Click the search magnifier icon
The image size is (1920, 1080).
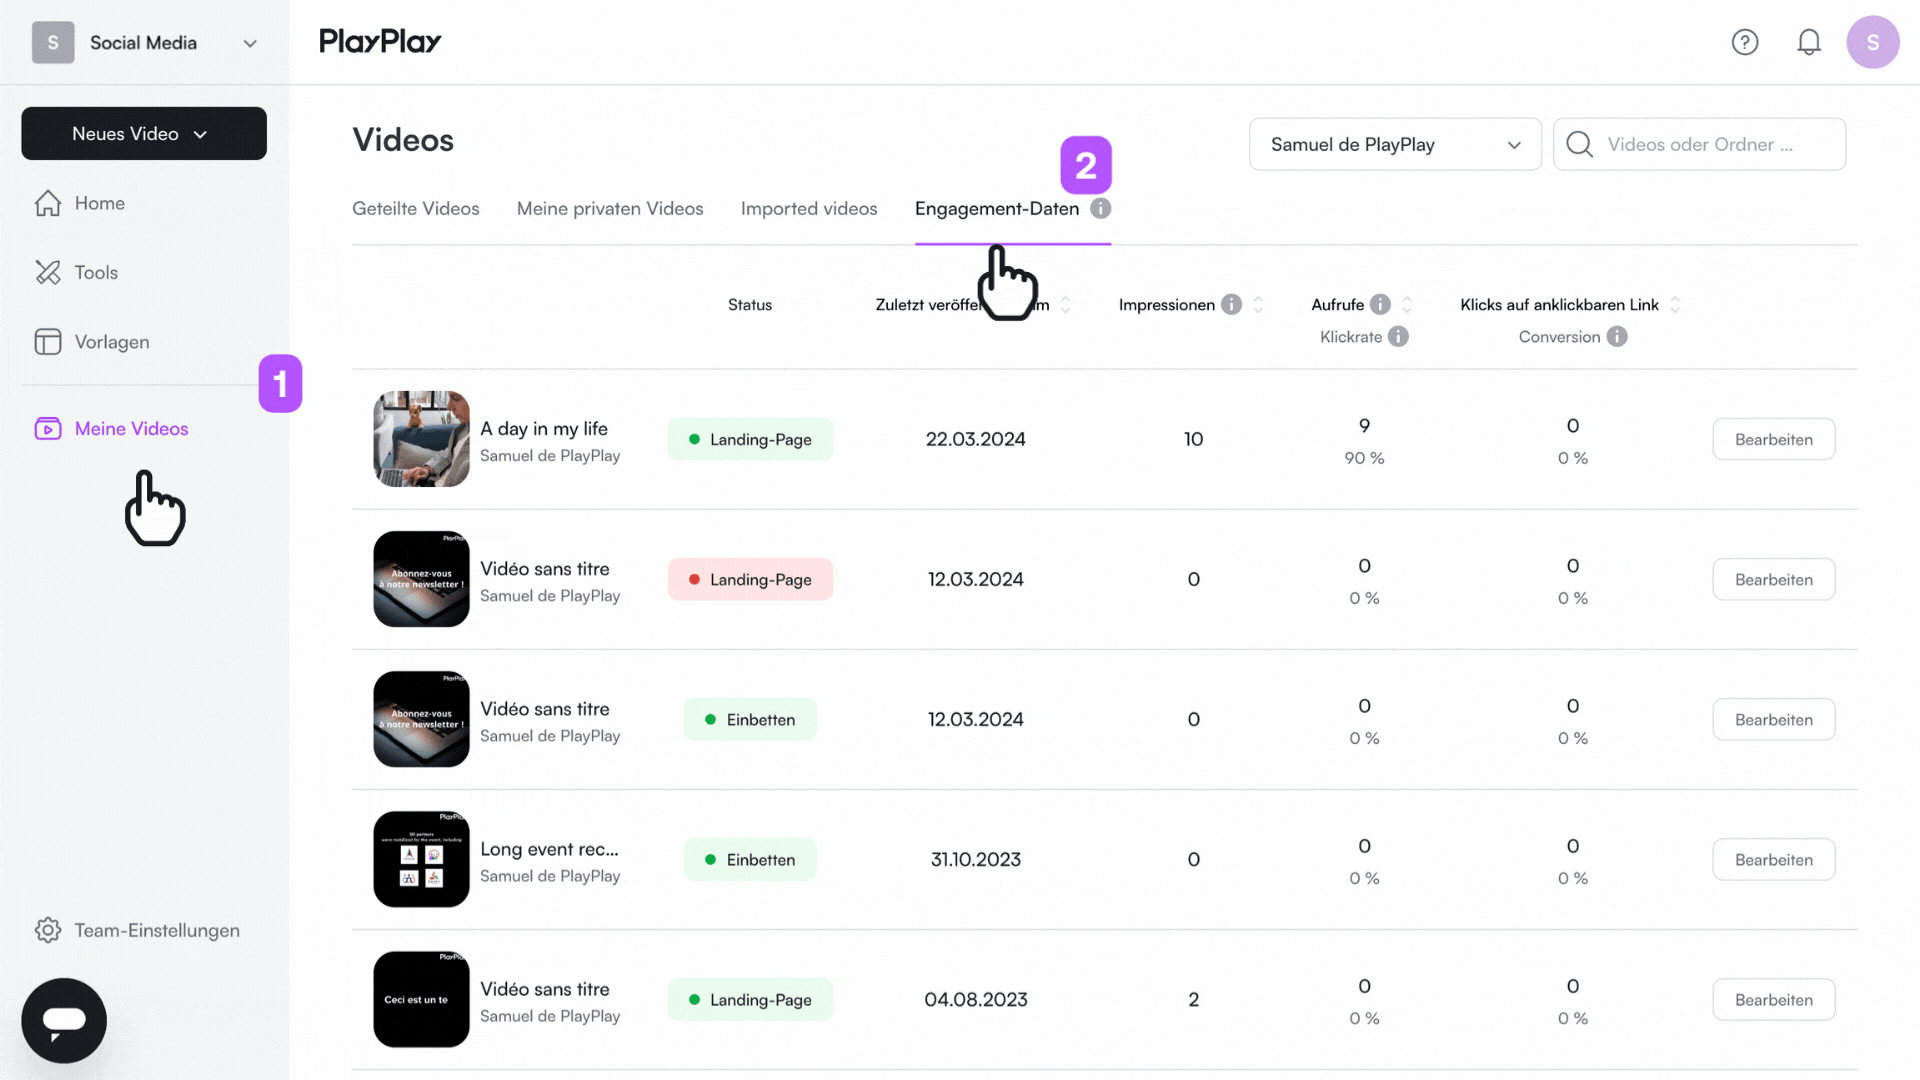pos(1580,144)
